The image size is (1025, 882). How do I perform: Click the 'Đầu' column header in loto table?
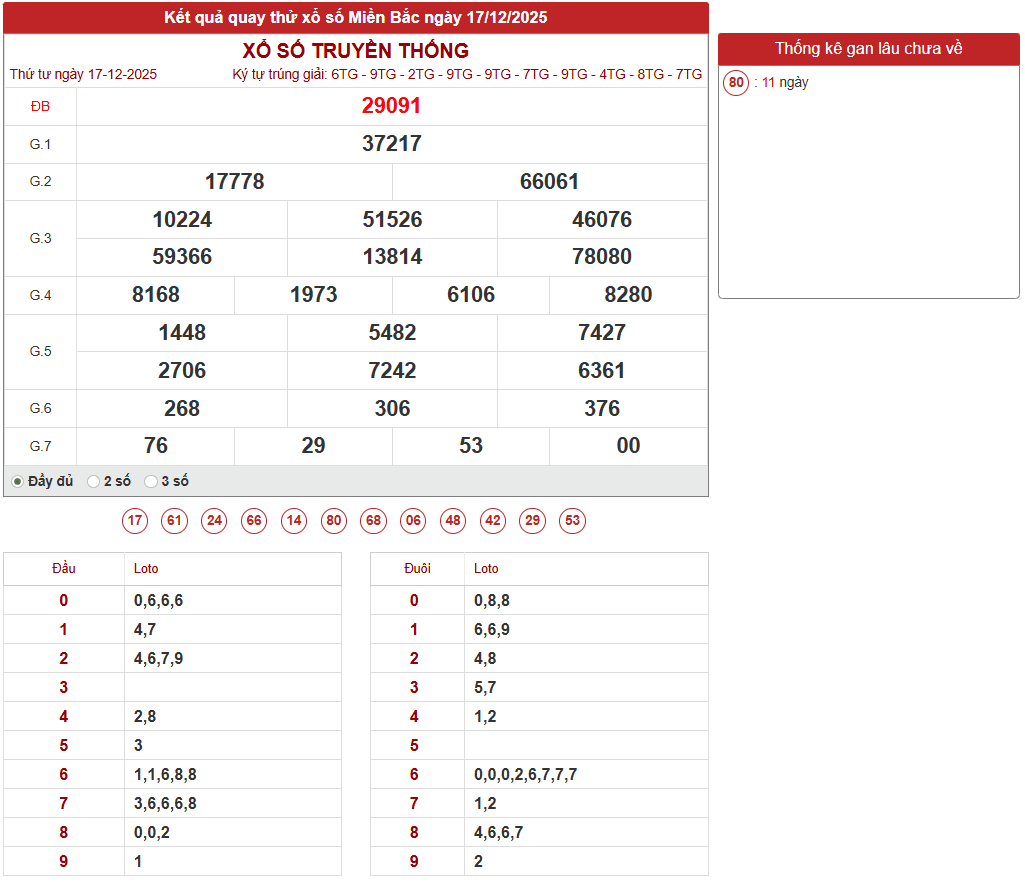pyautogui.click(x=64, y=569)
